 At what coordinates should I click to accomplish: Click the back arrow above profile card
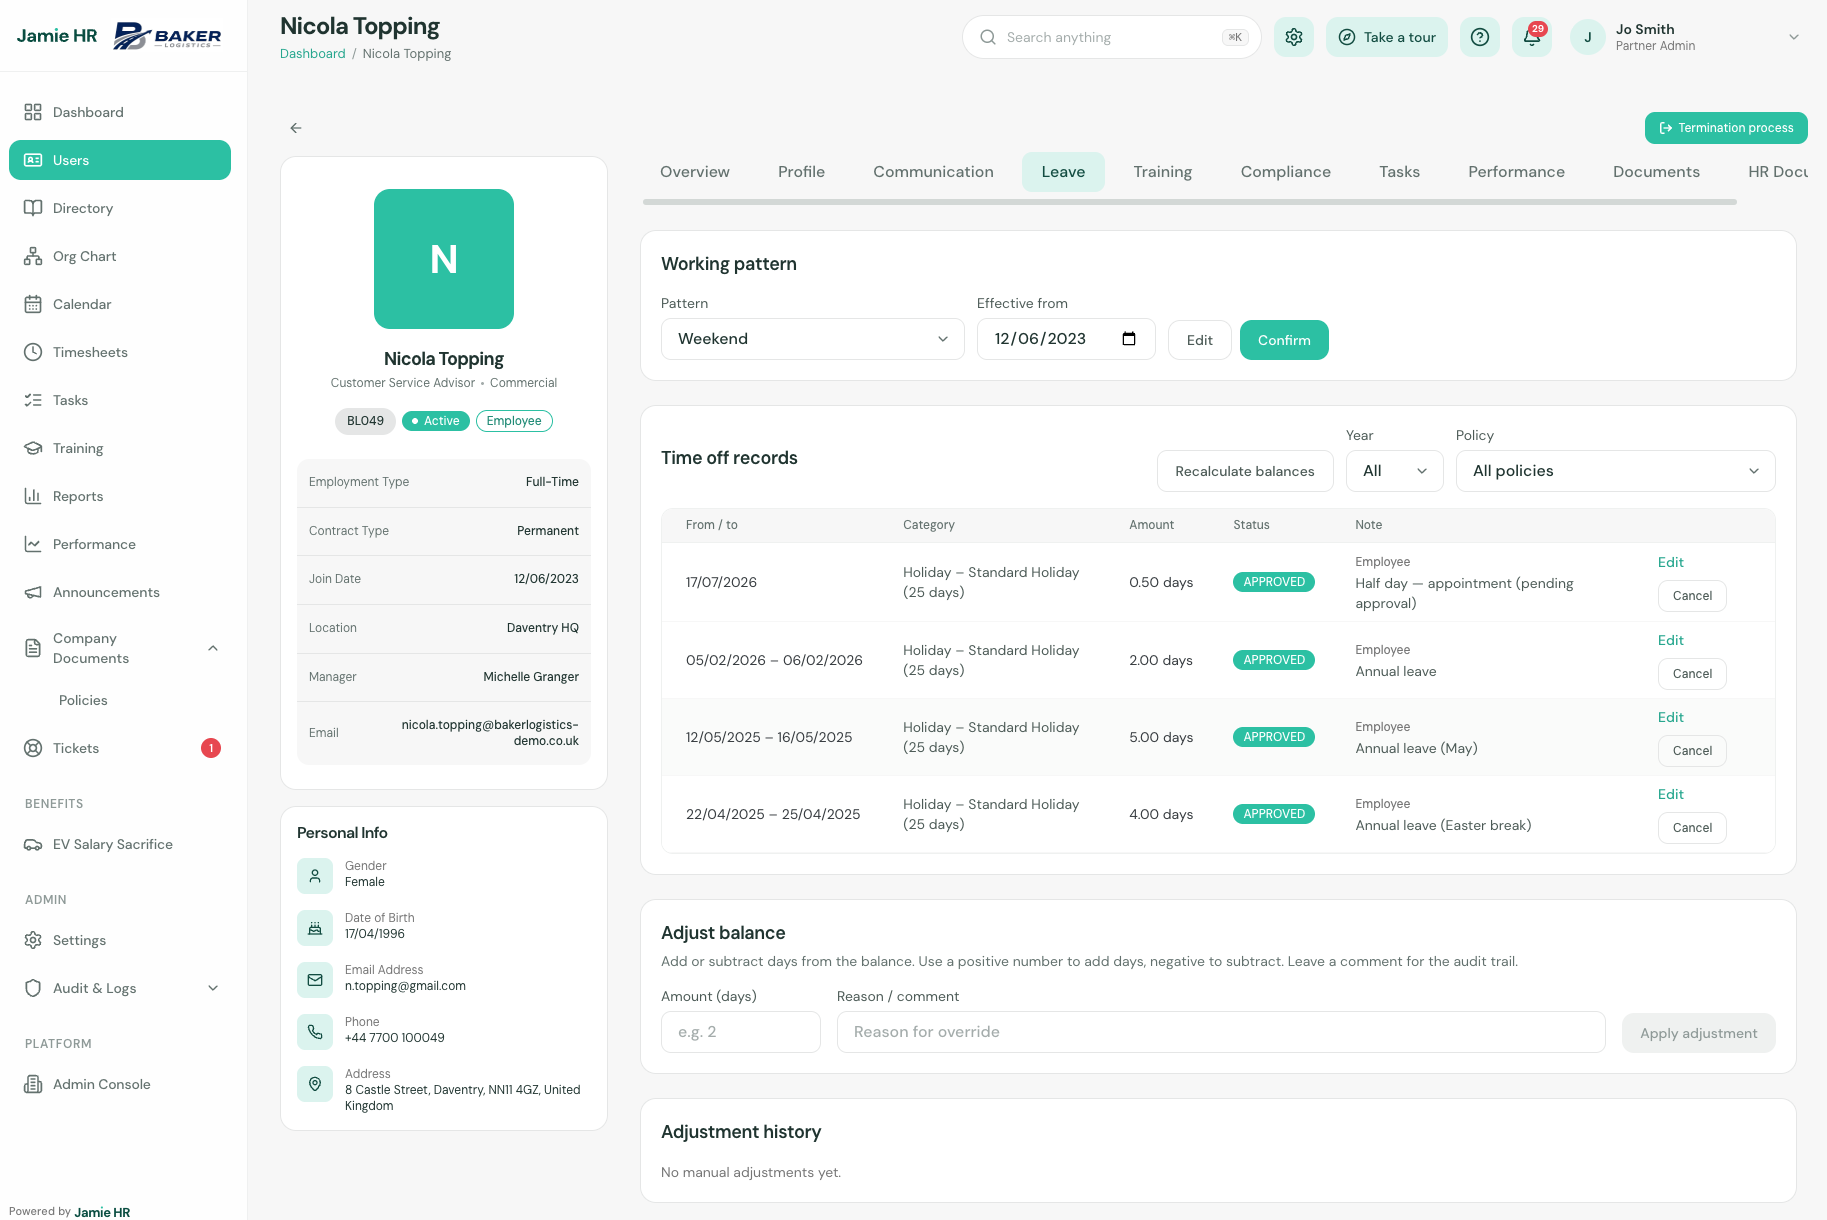pos(296,128)
